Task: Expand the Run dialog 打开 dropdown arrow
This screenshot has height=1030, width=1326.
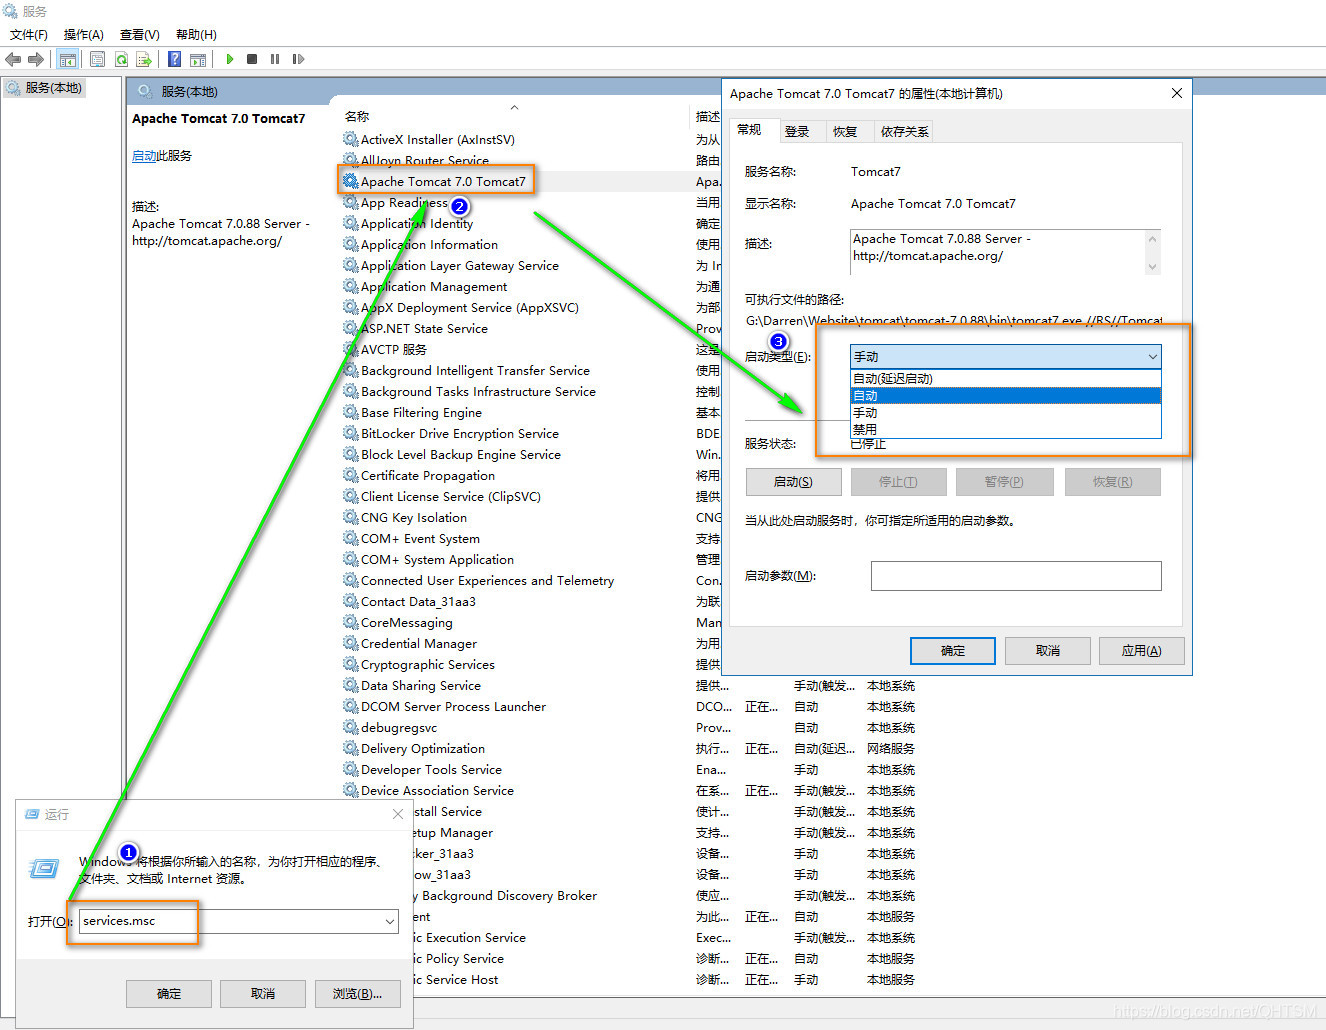Action: (390, 921)
